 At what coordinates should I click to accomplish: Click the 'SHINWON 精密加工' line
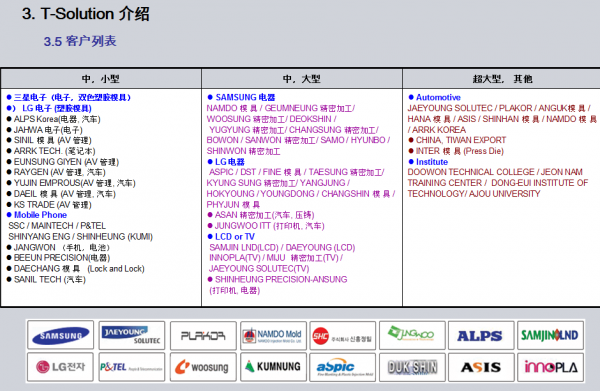(243, 151)
